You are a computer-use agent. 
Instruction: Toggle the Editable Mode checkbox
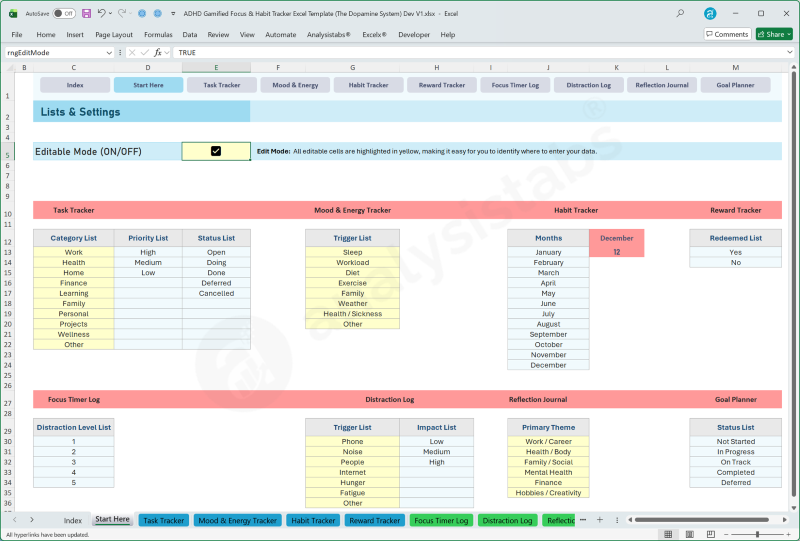click(x=216, y=151)
